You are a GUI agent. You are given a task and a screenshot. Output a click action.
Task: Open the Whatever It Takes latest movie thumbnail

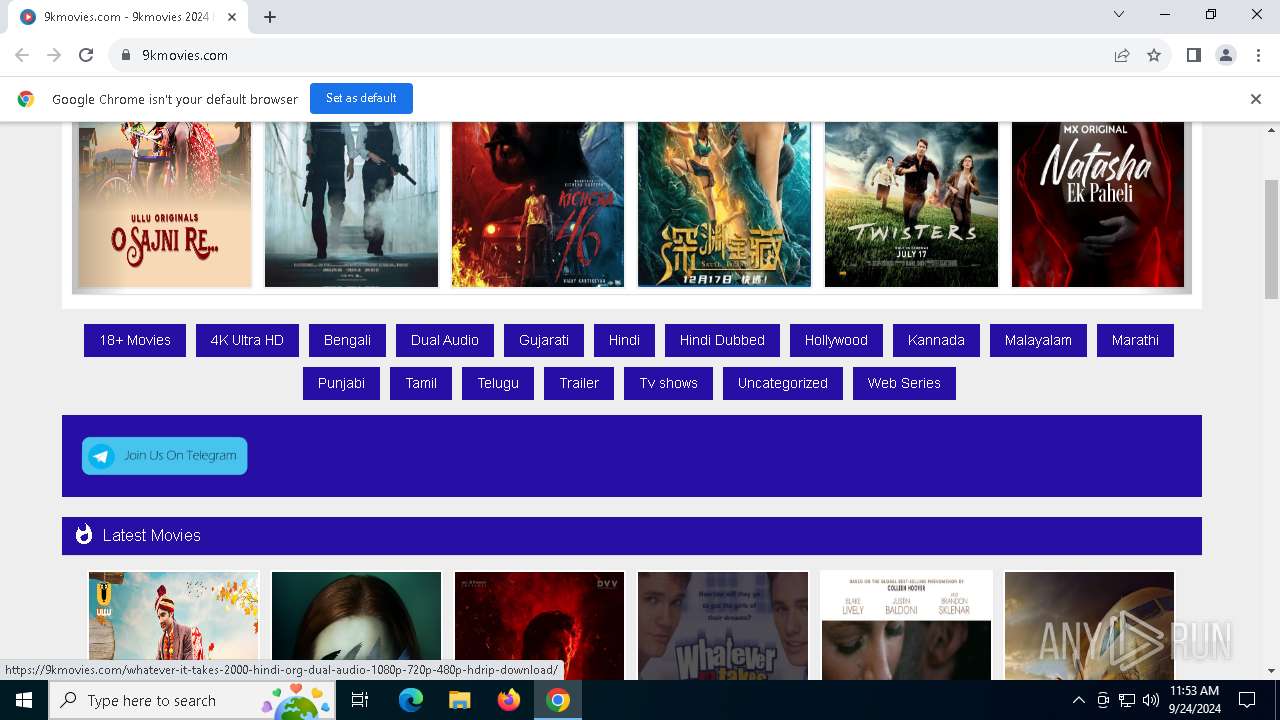[x=723, y=625]
